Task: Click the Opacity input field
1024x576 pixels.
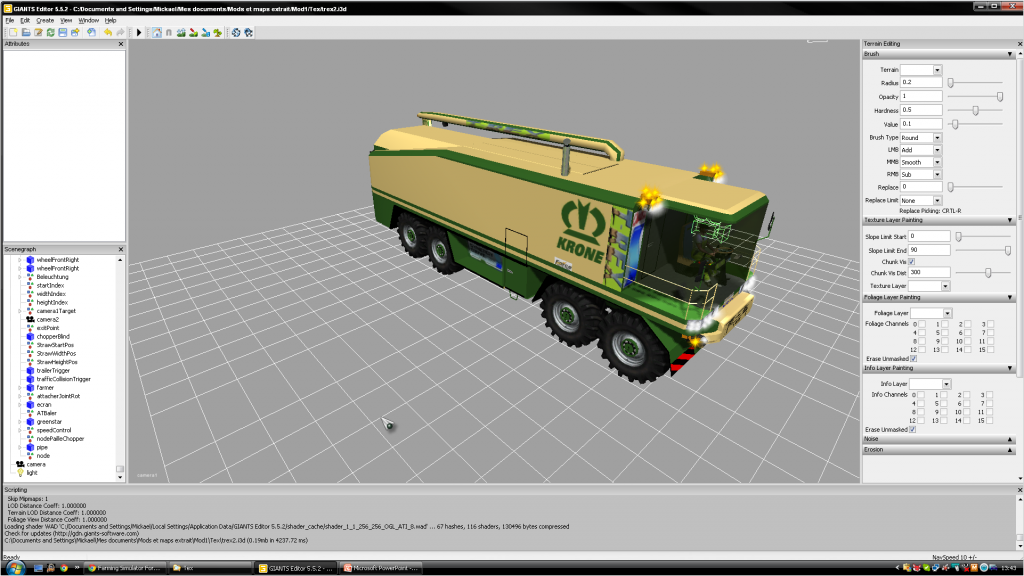Action: (x=921, y=96)
